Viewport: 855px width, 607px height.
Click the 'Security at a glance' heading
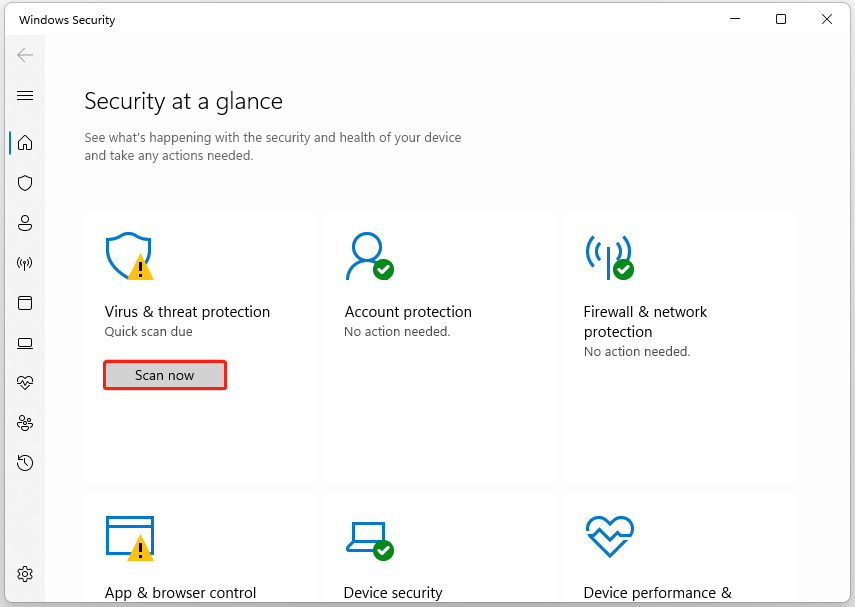pos(183,101)
